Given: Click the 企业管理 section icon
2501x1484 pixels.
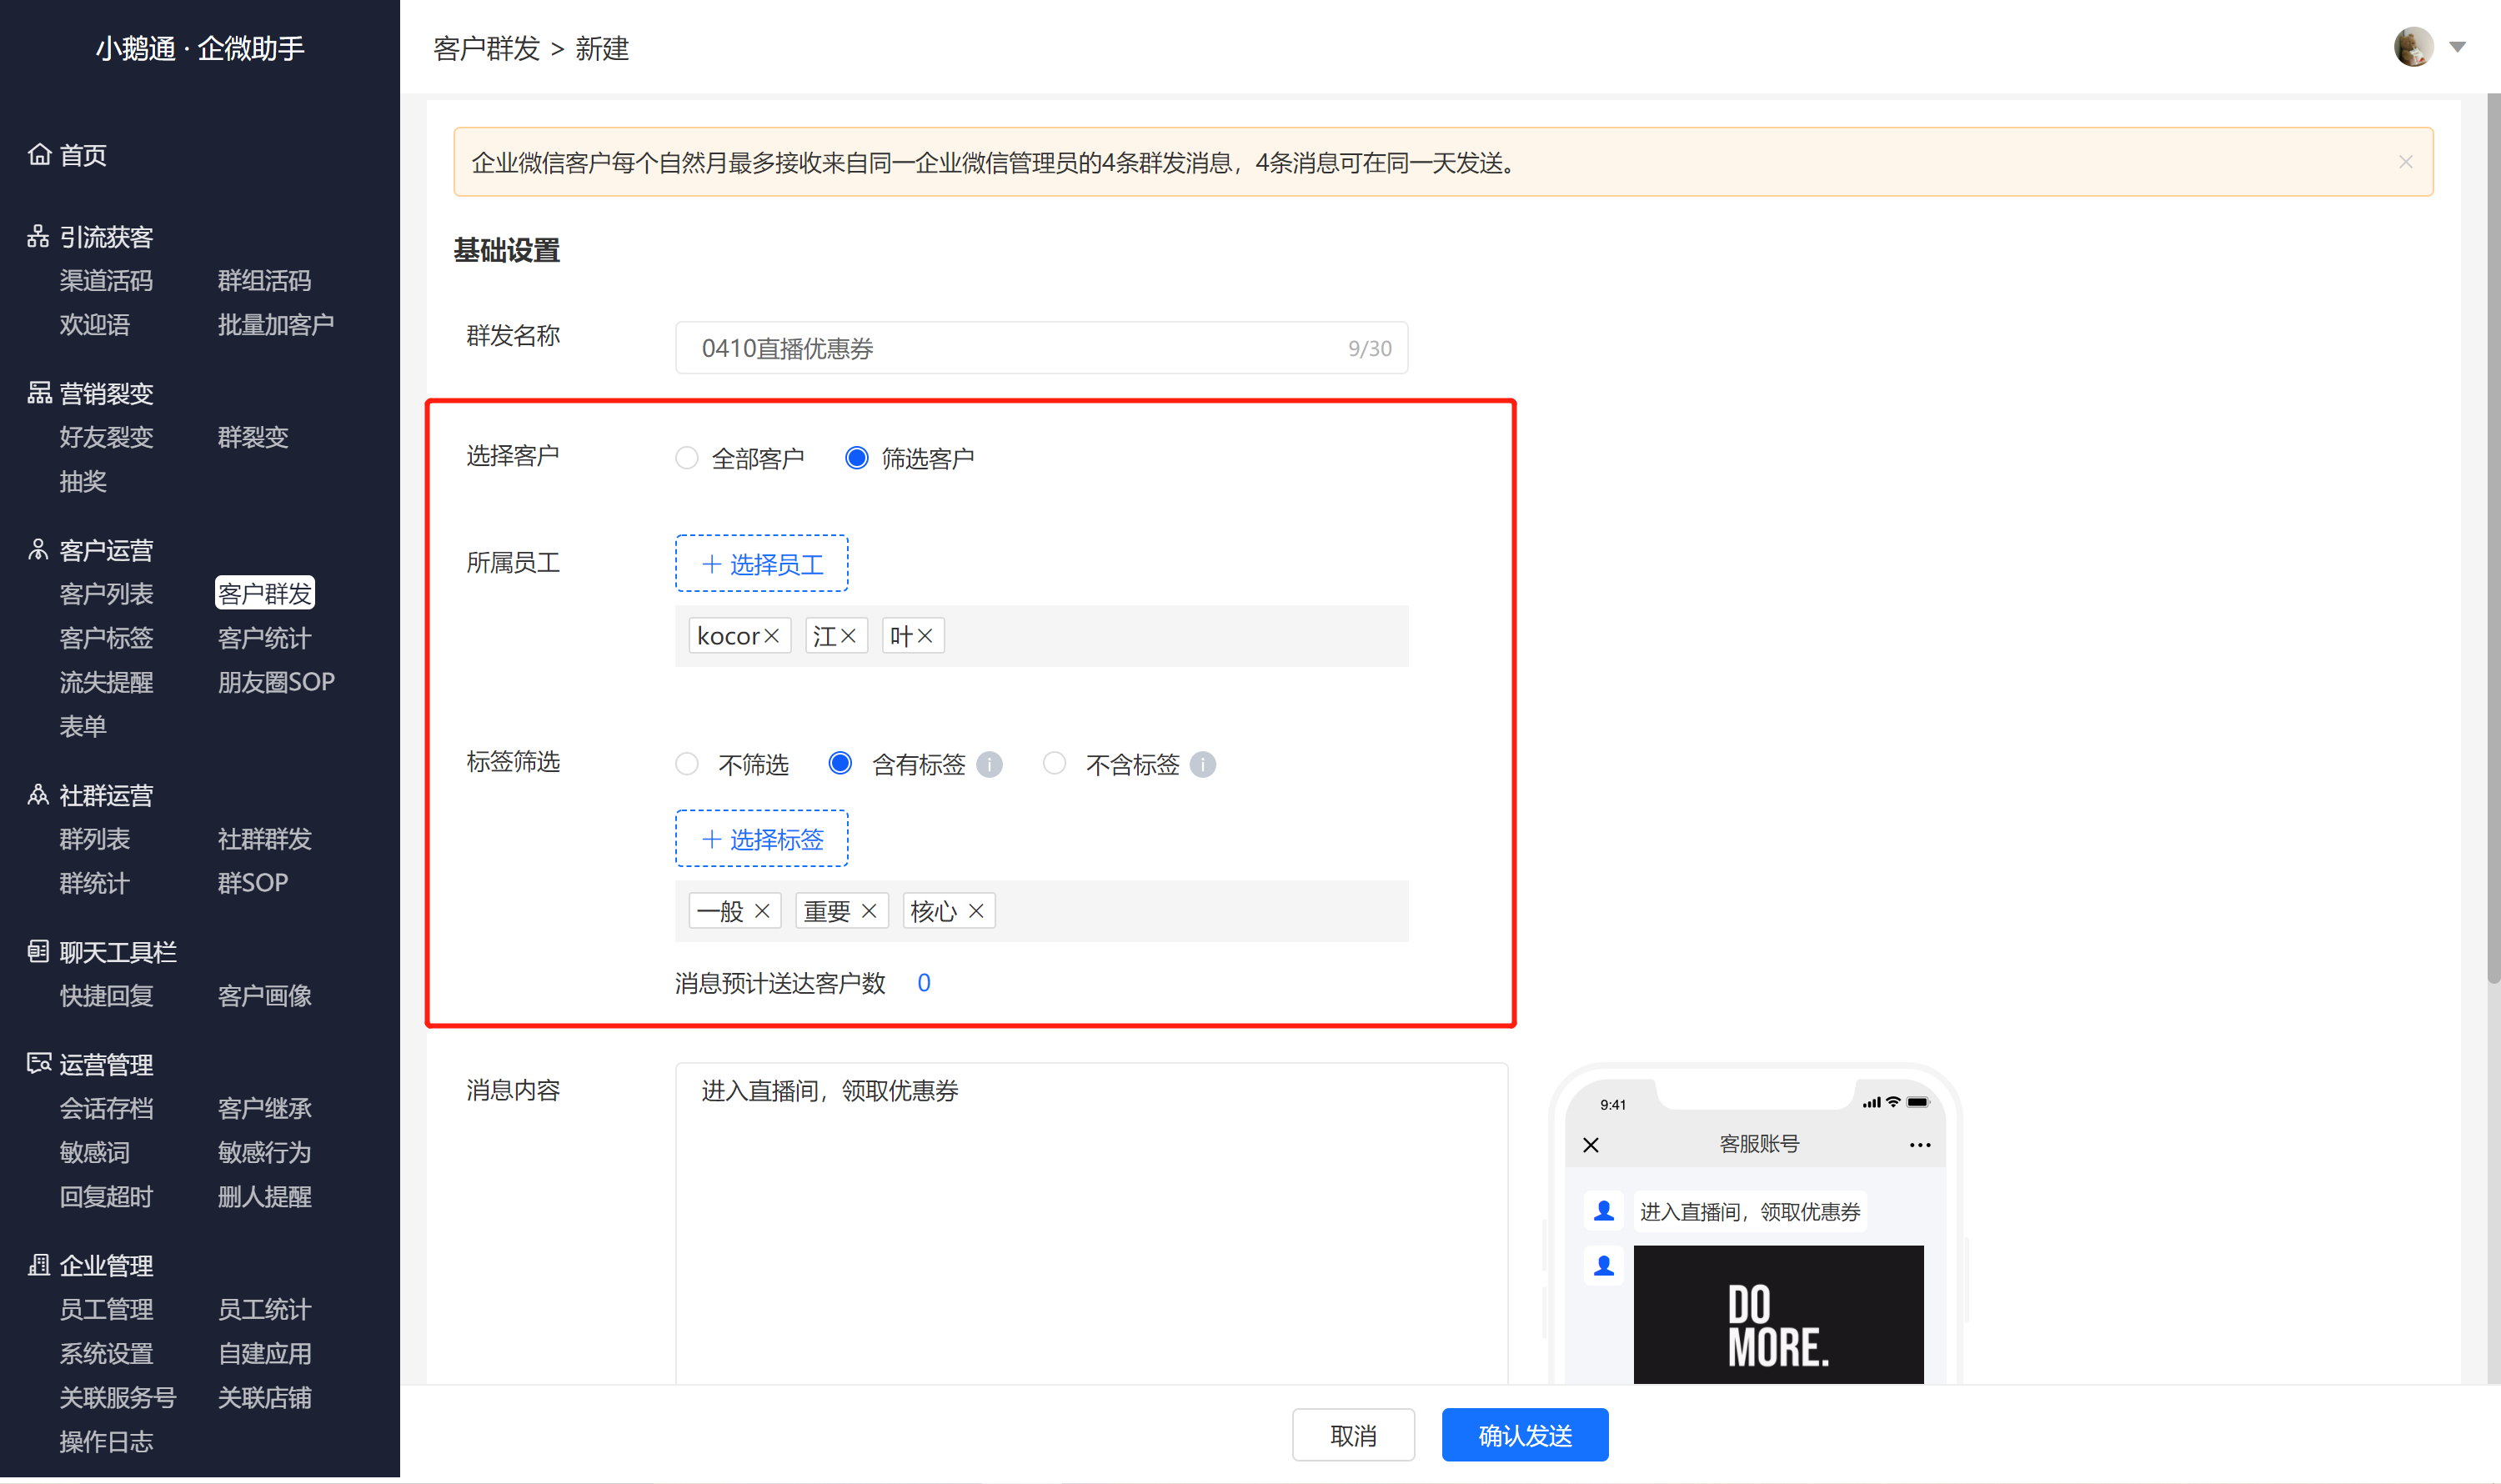Looking at the screenshot, I should tap(38, 1265).
